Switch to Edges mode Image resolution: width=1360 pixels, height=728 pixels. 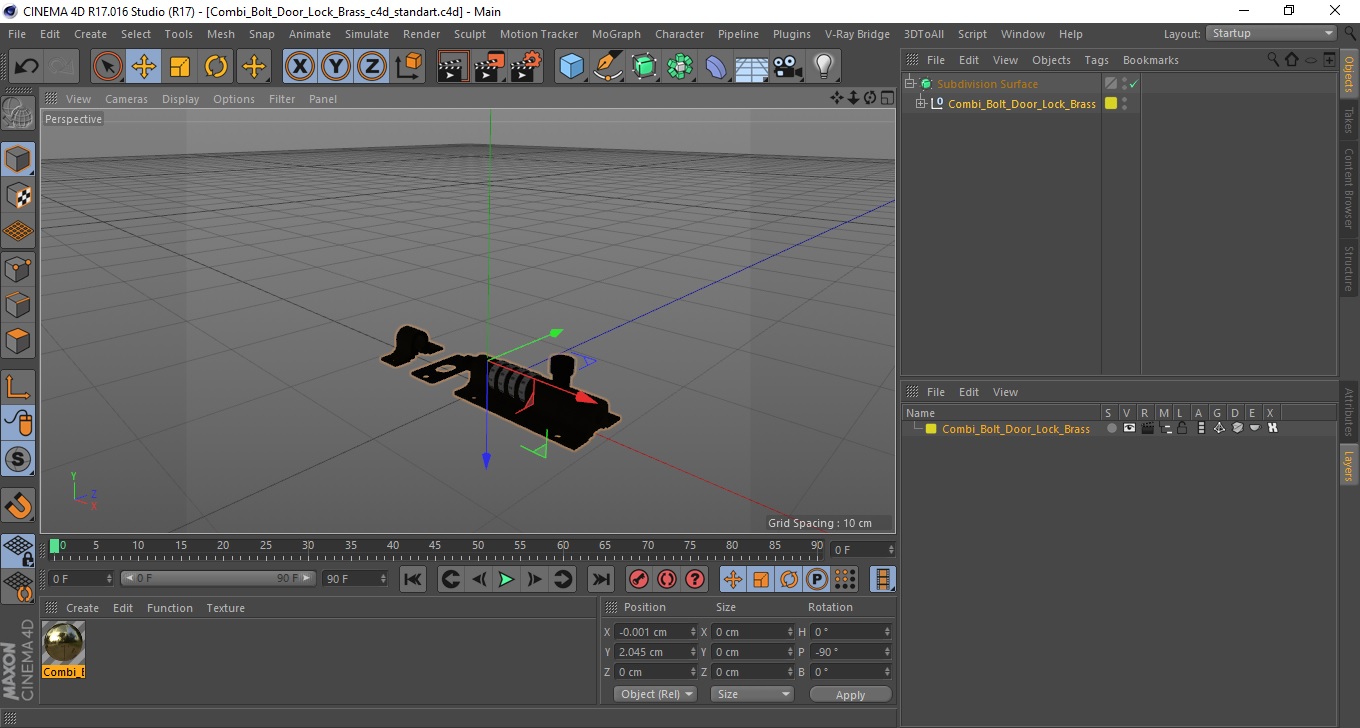18,304
